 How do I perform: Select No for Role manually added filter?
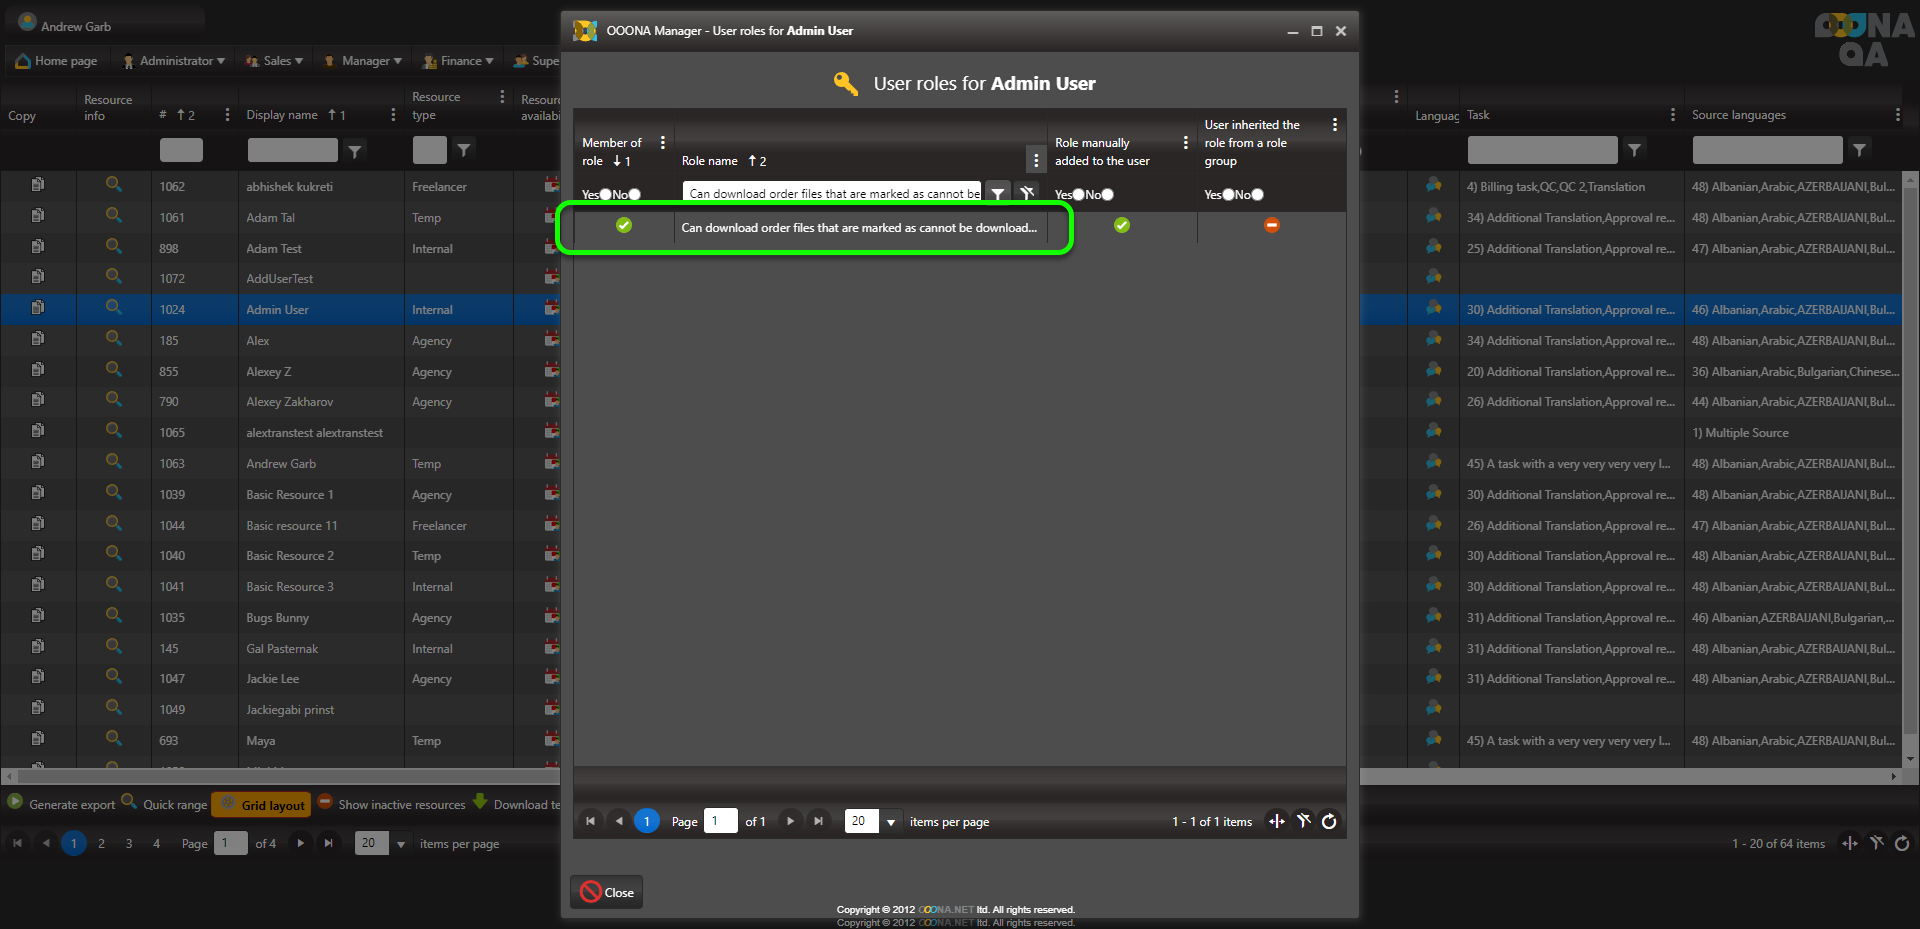point(1107,195)
